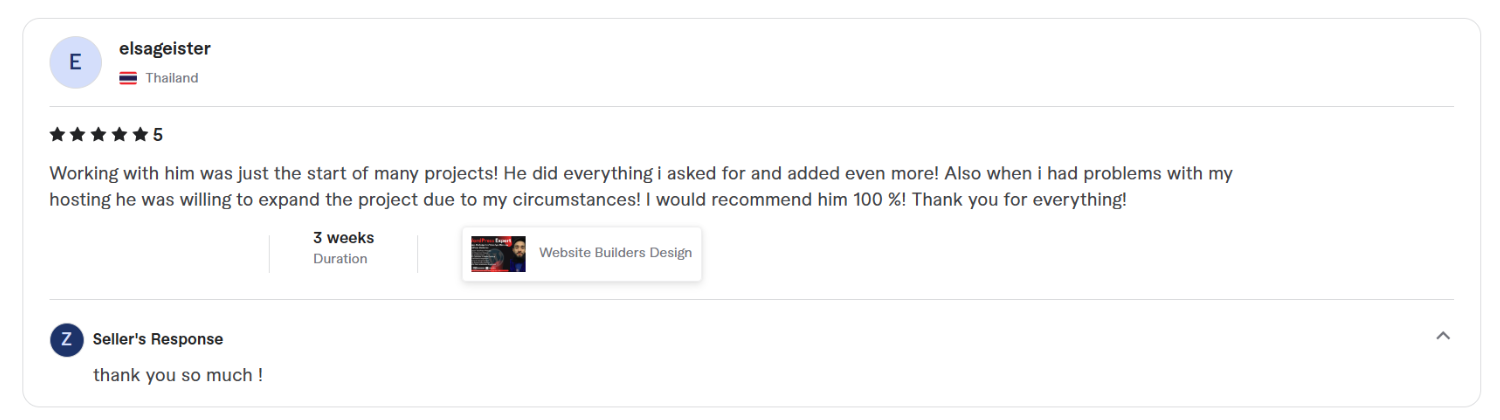Screen dimensions: 1500x420
Task: Click the review paragraph text
Action: tap(641, 186)
